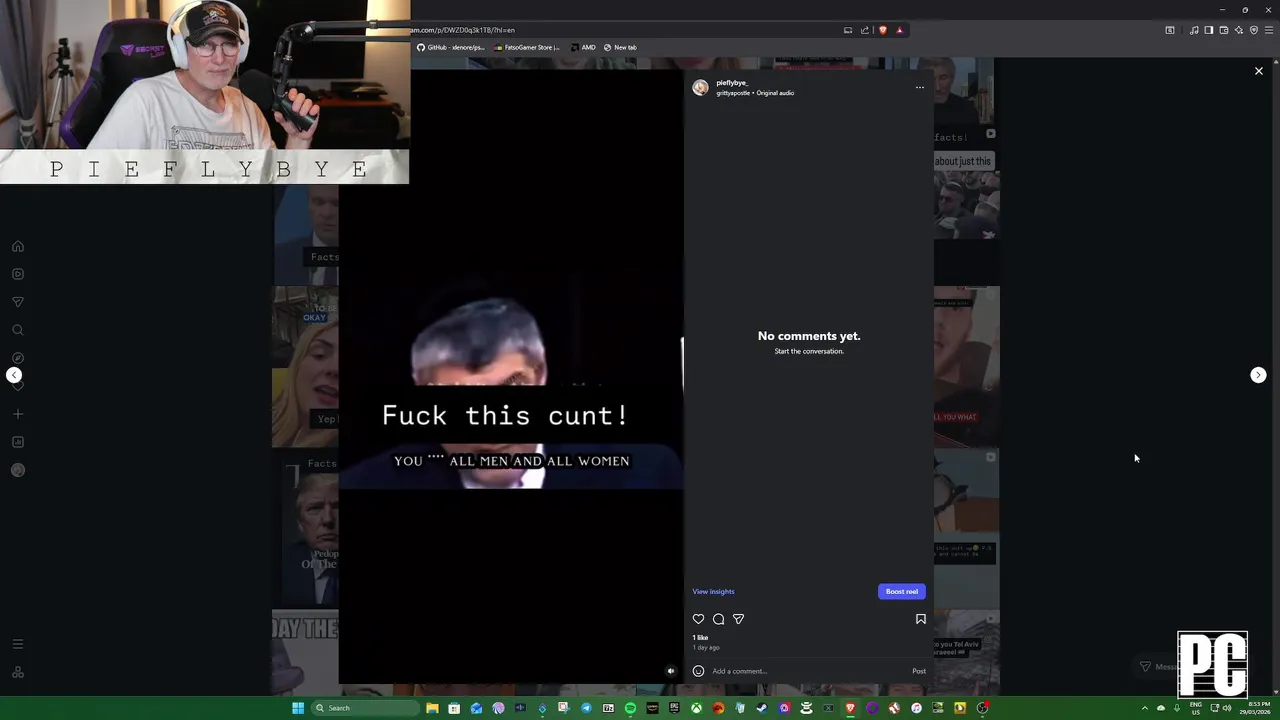1280x720 pixels.
Task: Open the Original audio link
Action: (x=775, y=93)
